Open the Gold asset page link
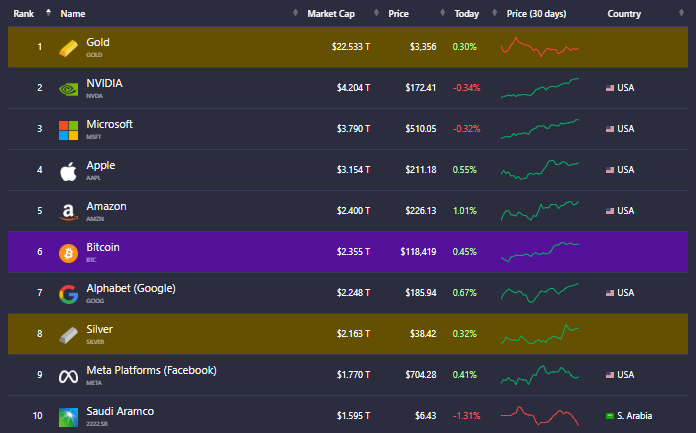 coord(98,42)
